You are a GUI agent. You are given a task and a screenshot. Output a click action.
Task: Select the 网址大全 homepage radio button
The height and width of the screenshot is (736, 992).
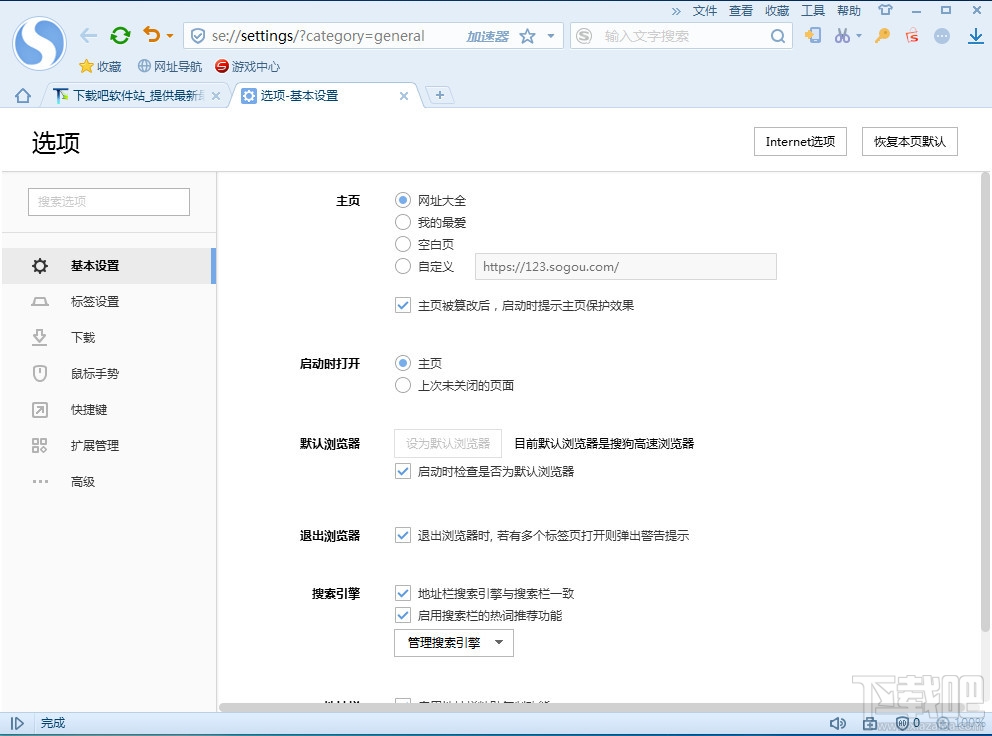coord(402,201)
